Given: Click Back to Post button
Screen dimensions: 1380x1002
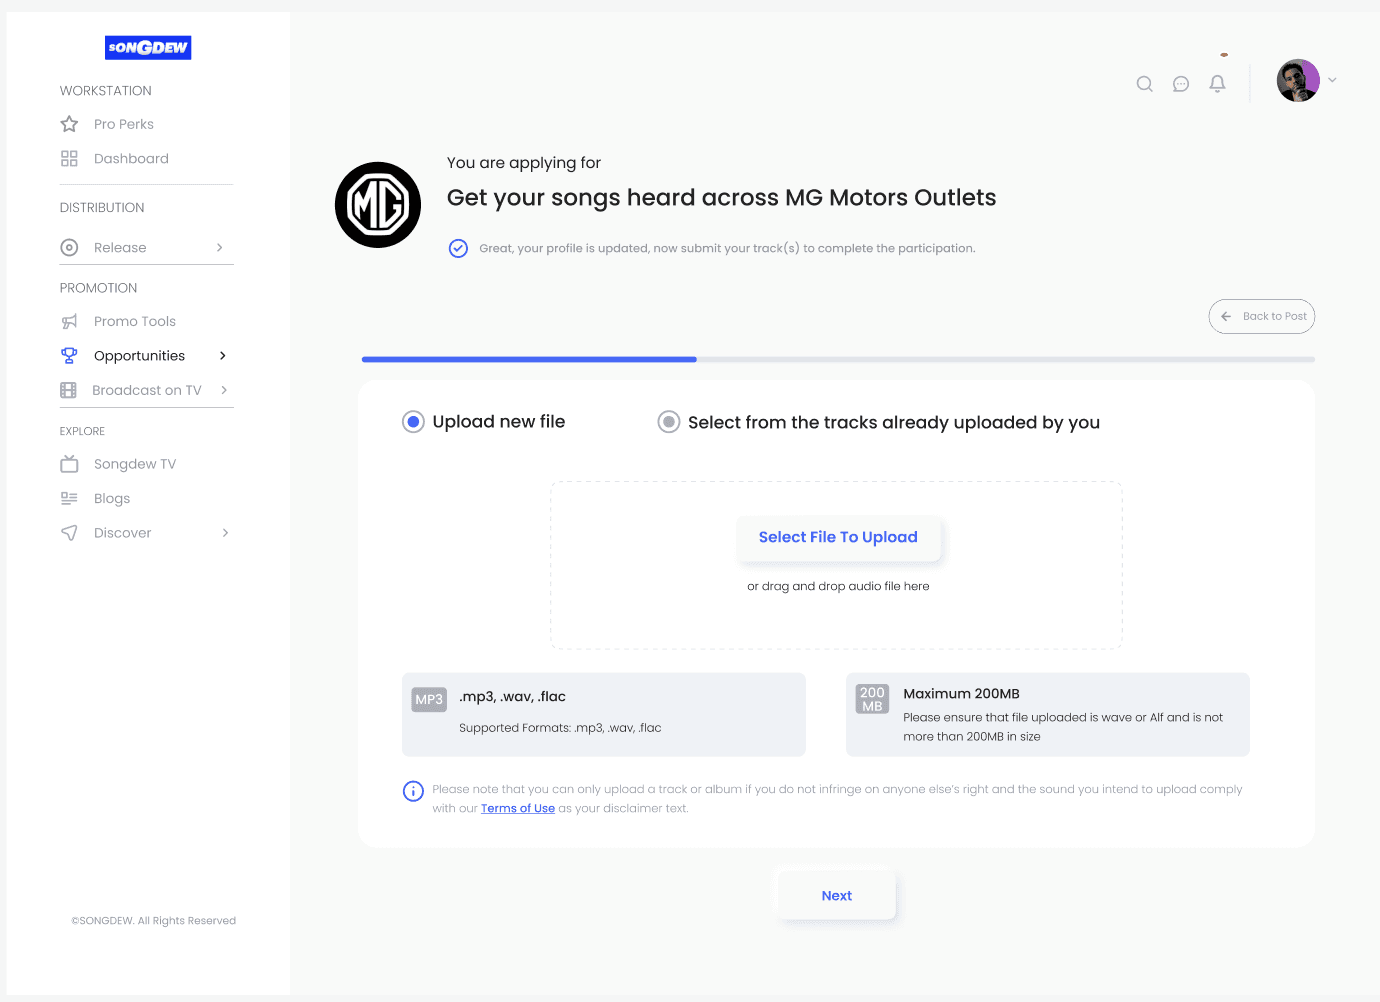Looking at the screenshot, I should click(1262, 316).
